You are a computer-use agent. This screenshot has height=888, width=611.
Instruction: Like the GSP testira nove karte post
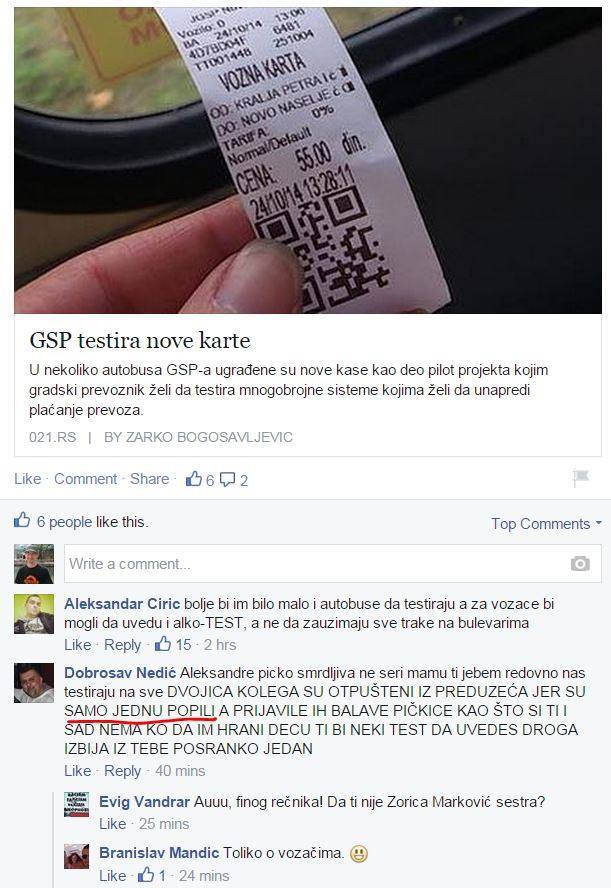(x=27, y=479)
